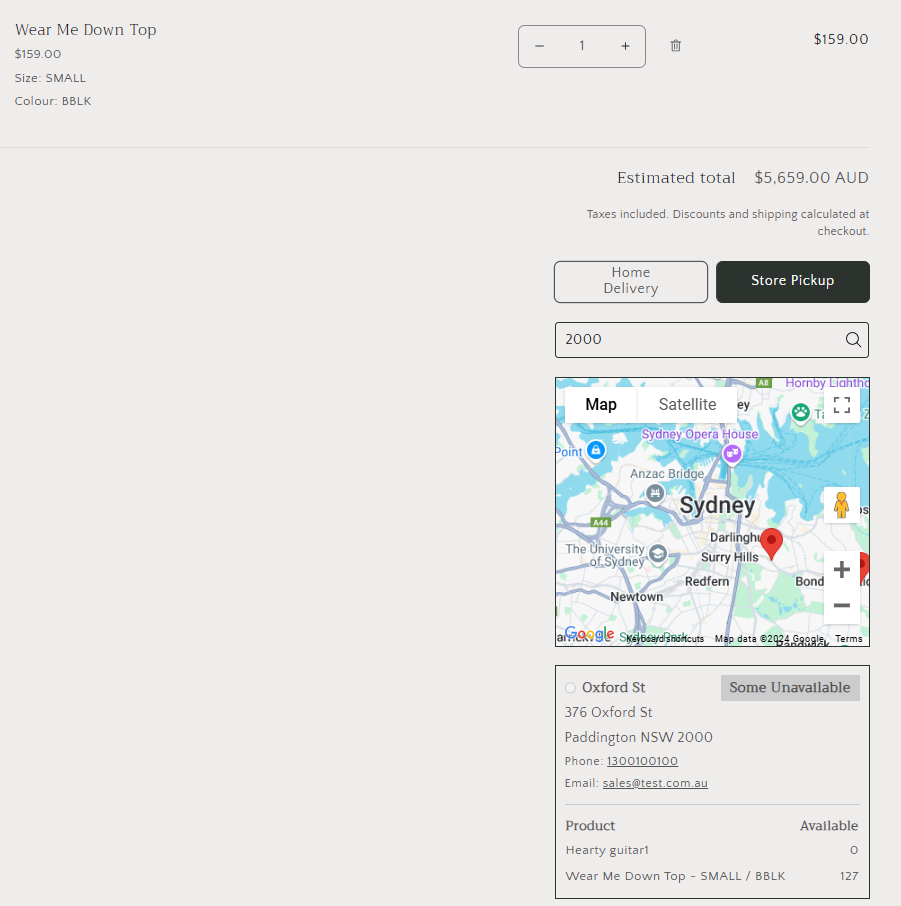Click the University of Sydney map marker
The height and width of the screenshot is (906, 901).
pos(658,554)
